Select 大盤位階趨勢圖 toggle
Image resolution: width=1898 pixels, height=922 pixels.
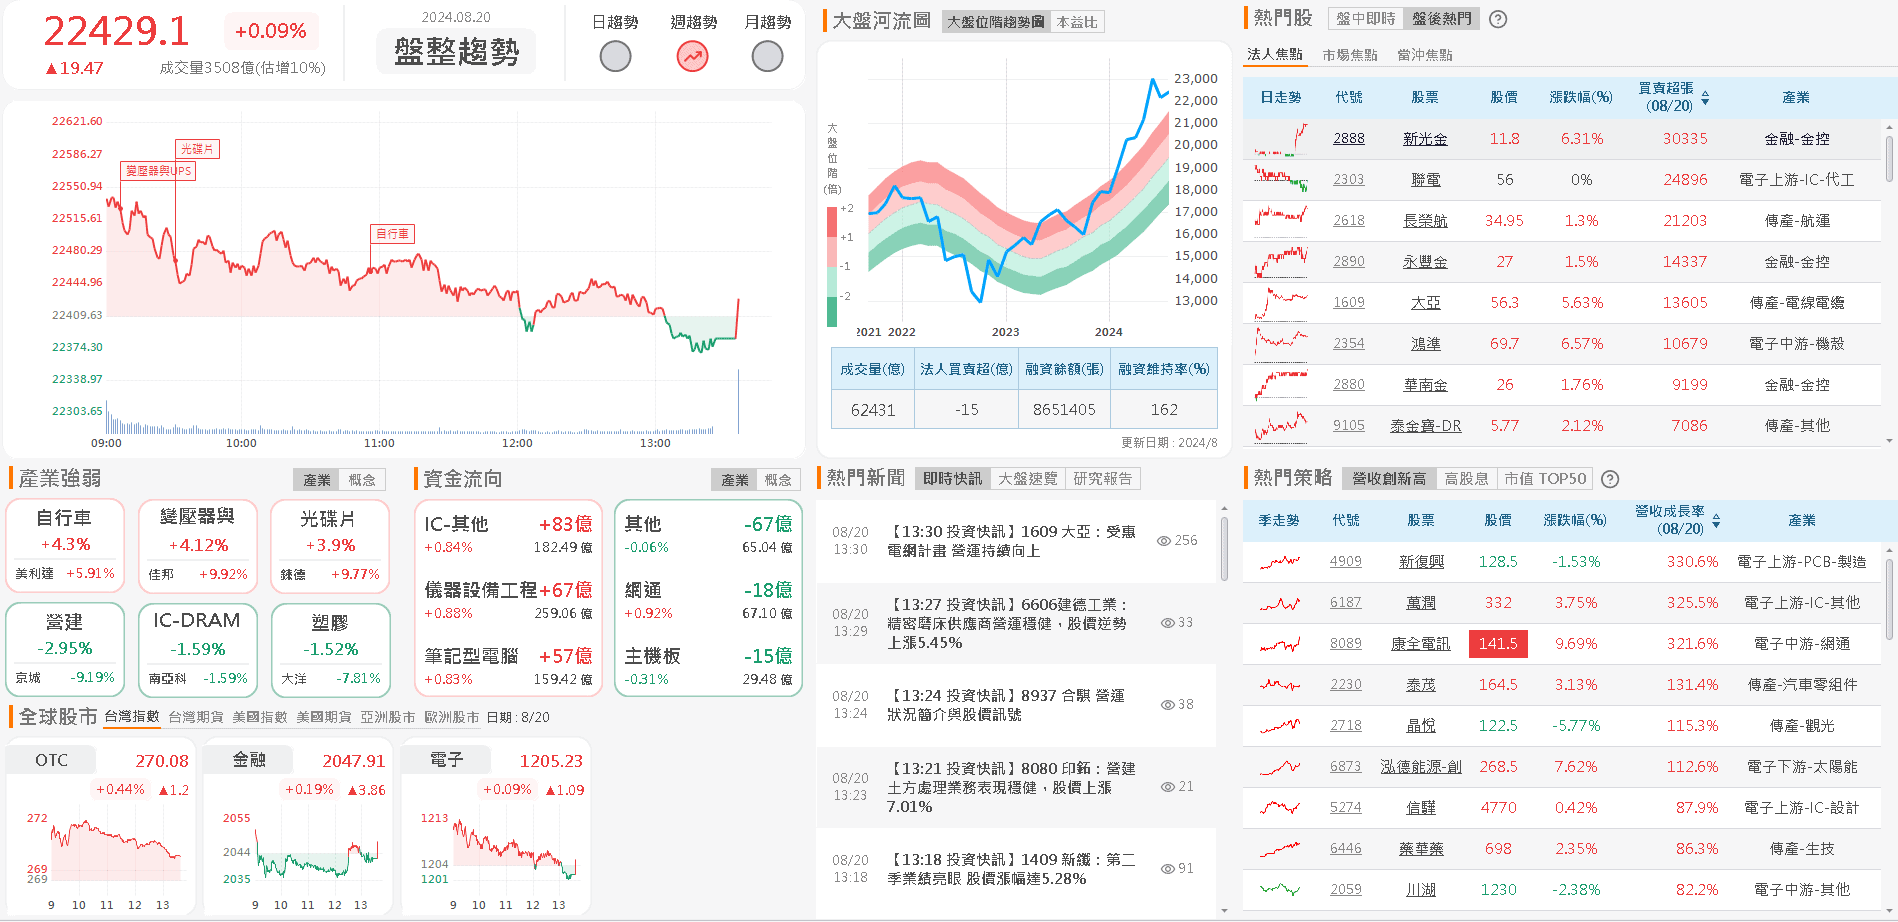[x=996, y=22]
